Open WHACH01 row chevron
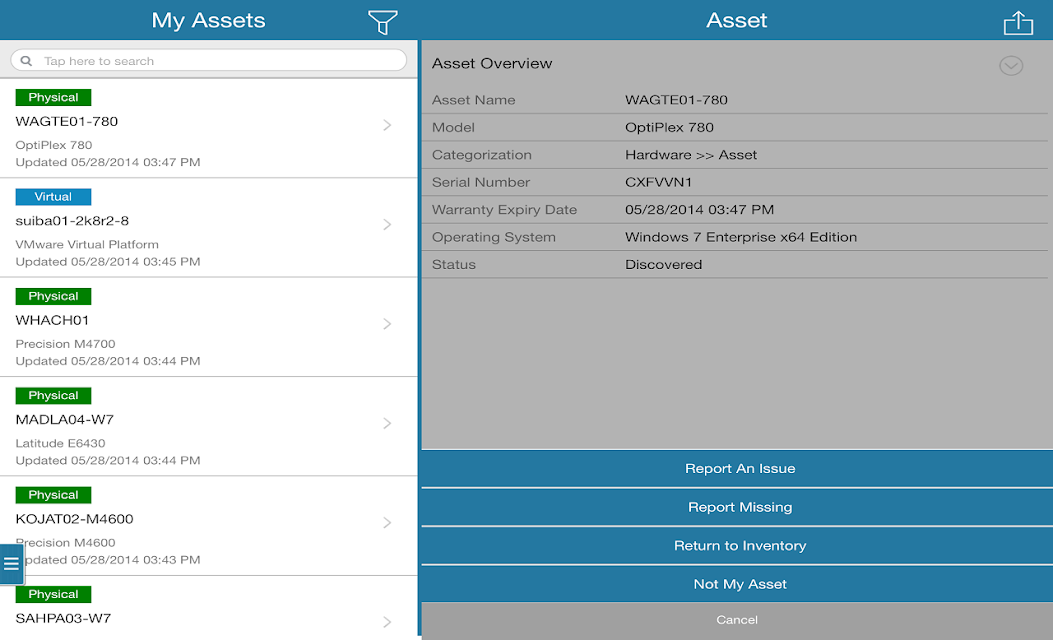The image size is (1053, 640). click(387, 324)
